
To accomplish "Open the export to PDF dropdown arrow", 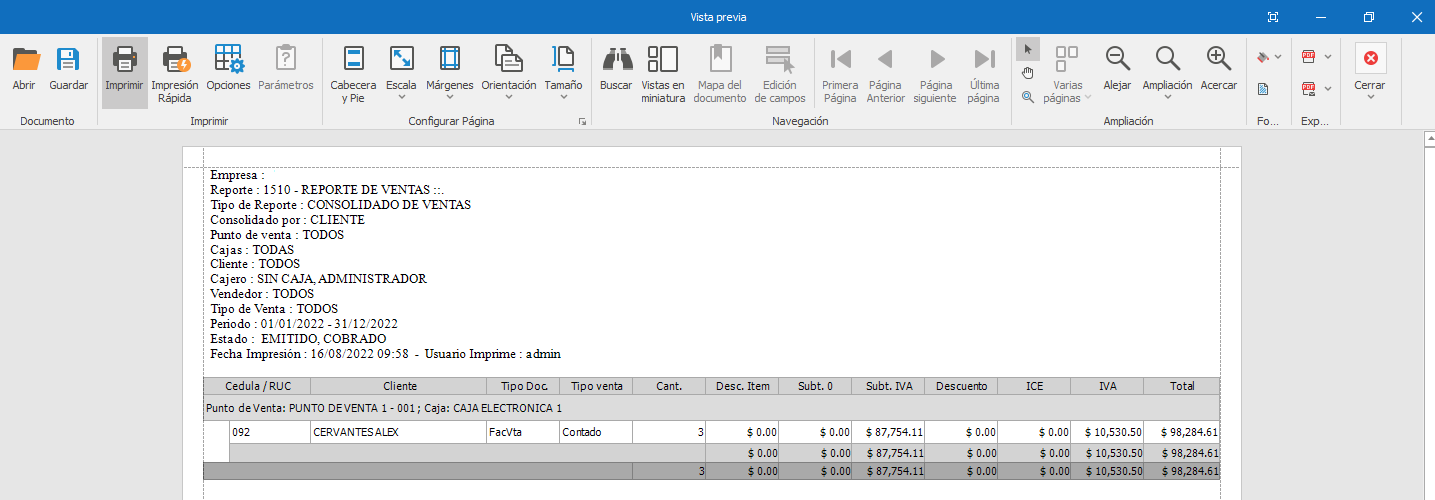I will (1327, 57).
